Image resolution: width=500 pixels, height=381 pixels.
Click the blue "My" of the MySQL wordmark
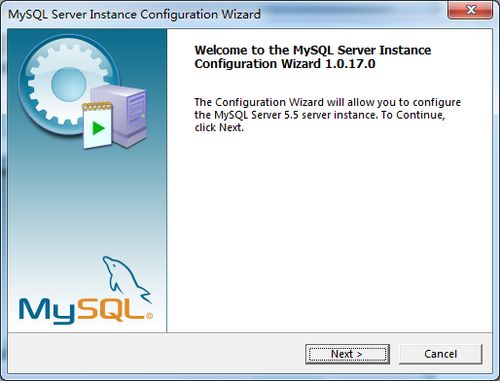[48, 311]
